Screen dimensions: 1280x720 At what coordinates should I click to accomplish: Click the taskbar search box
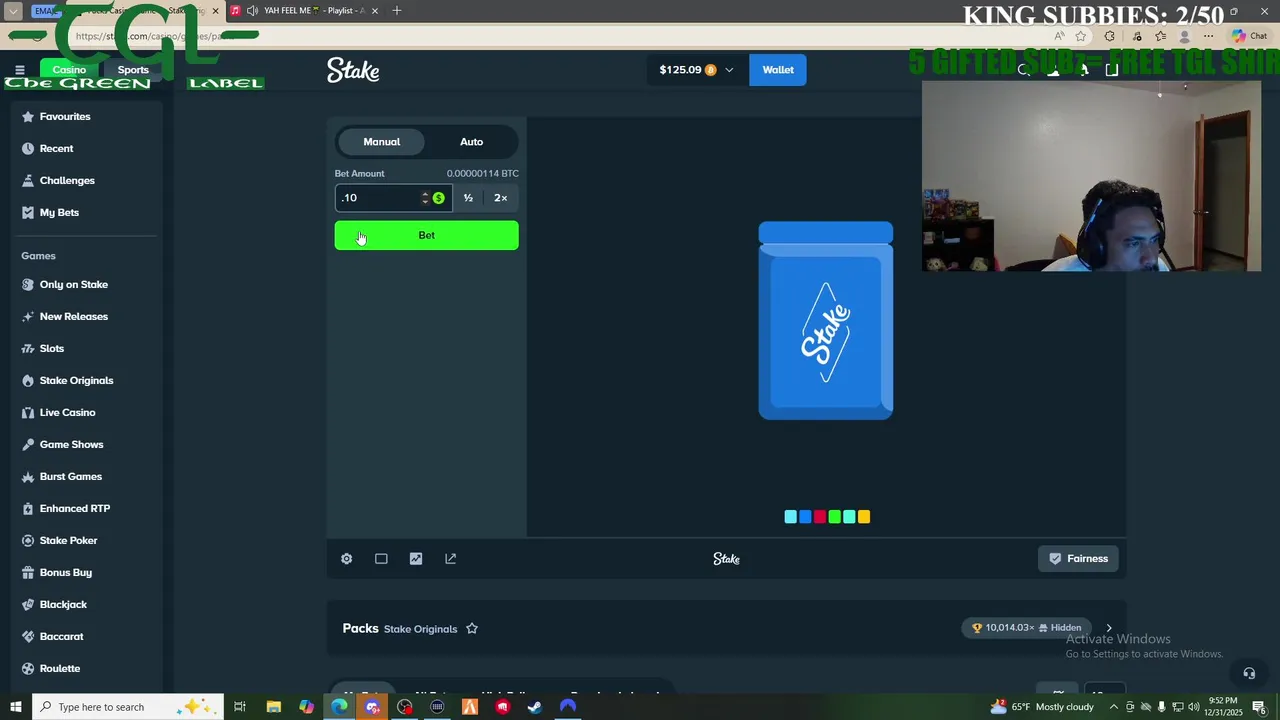[x=130, y=707]
